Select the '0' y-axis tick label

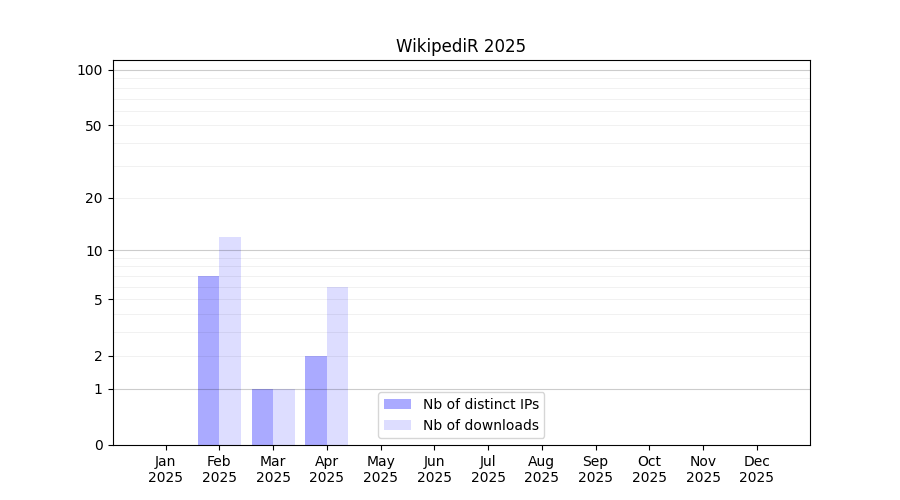[x=98, y=445]
